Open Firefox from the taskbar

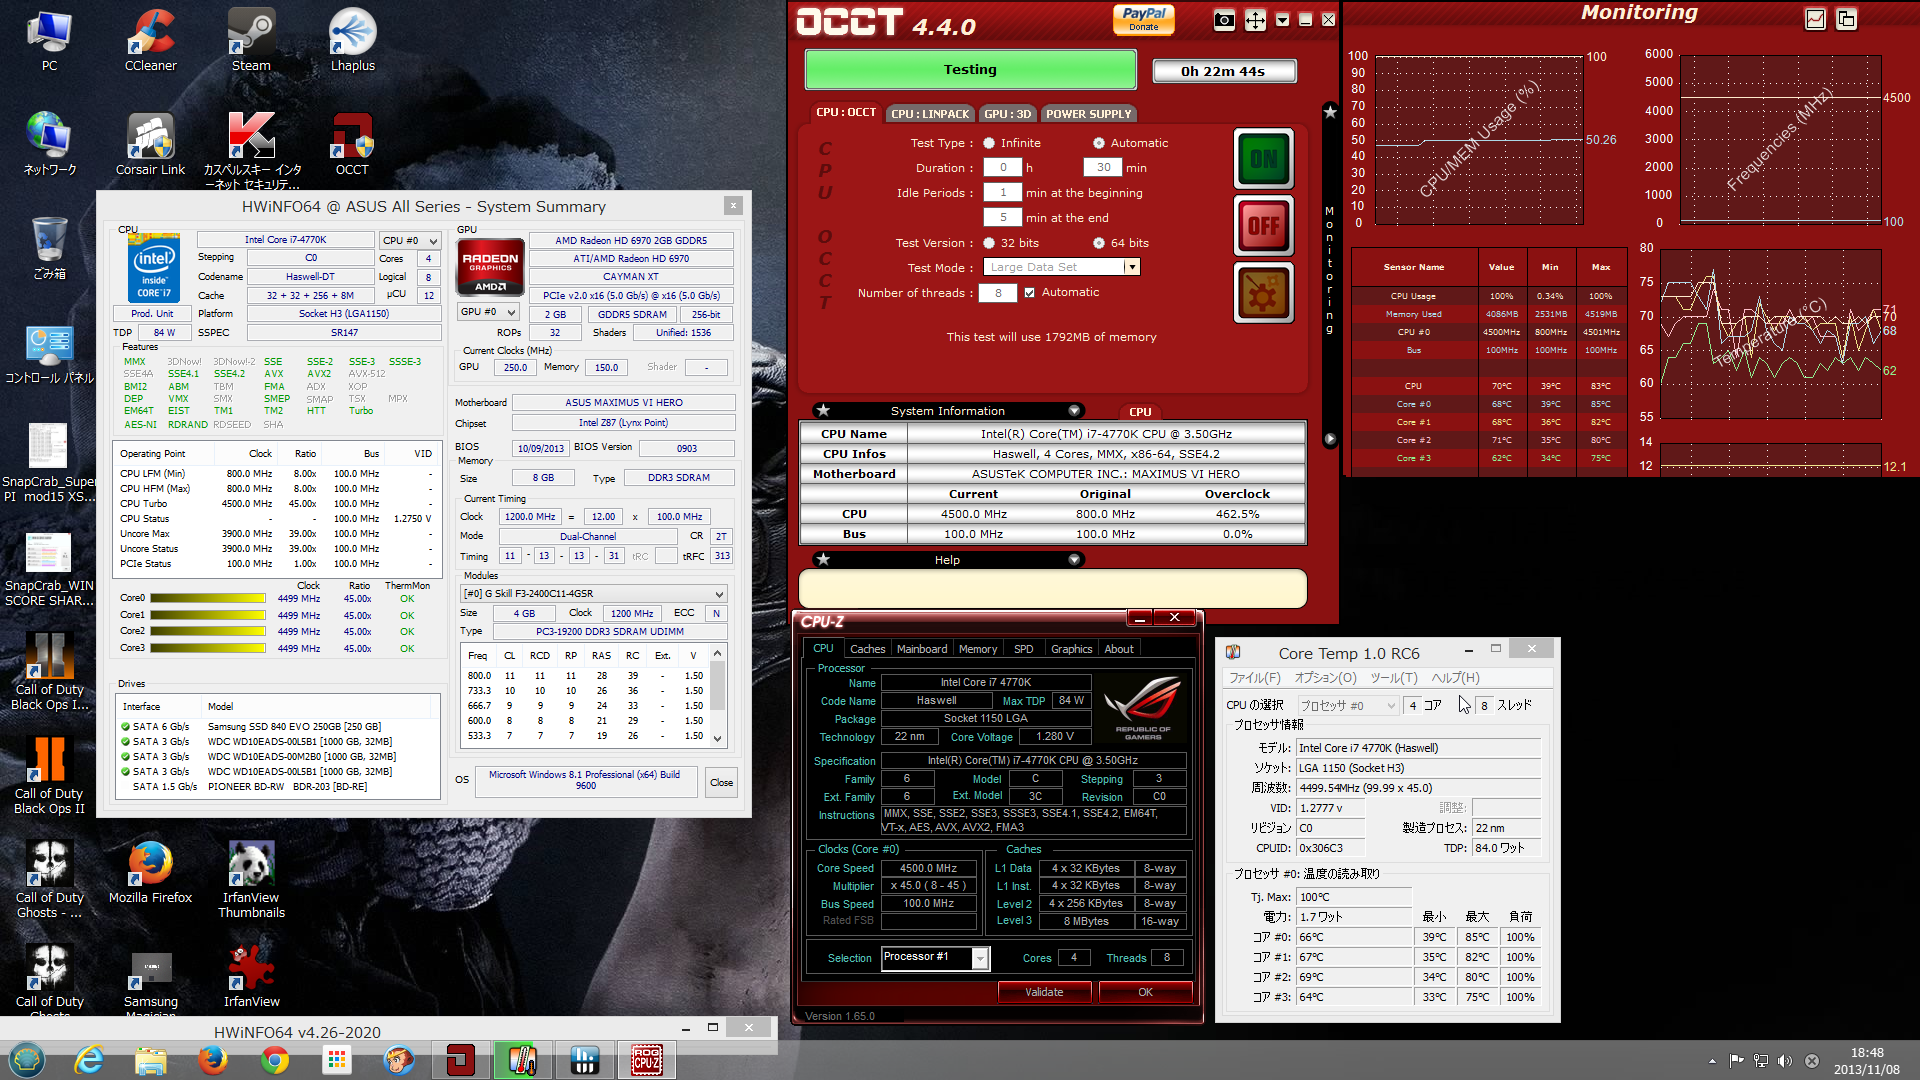click(212, 1060)
